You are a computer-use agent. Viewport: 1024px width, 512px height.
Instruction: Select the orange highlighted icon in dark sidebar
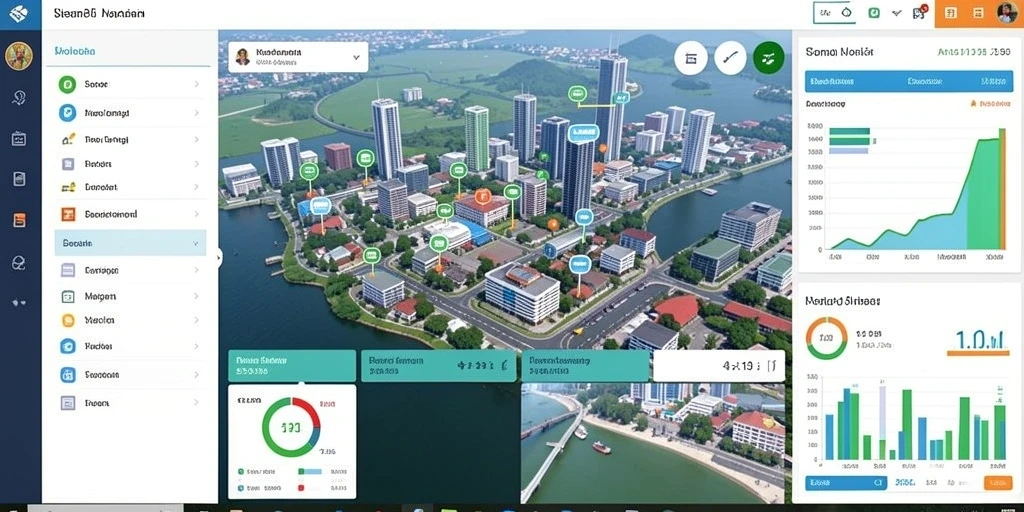[x=19, y=221]
